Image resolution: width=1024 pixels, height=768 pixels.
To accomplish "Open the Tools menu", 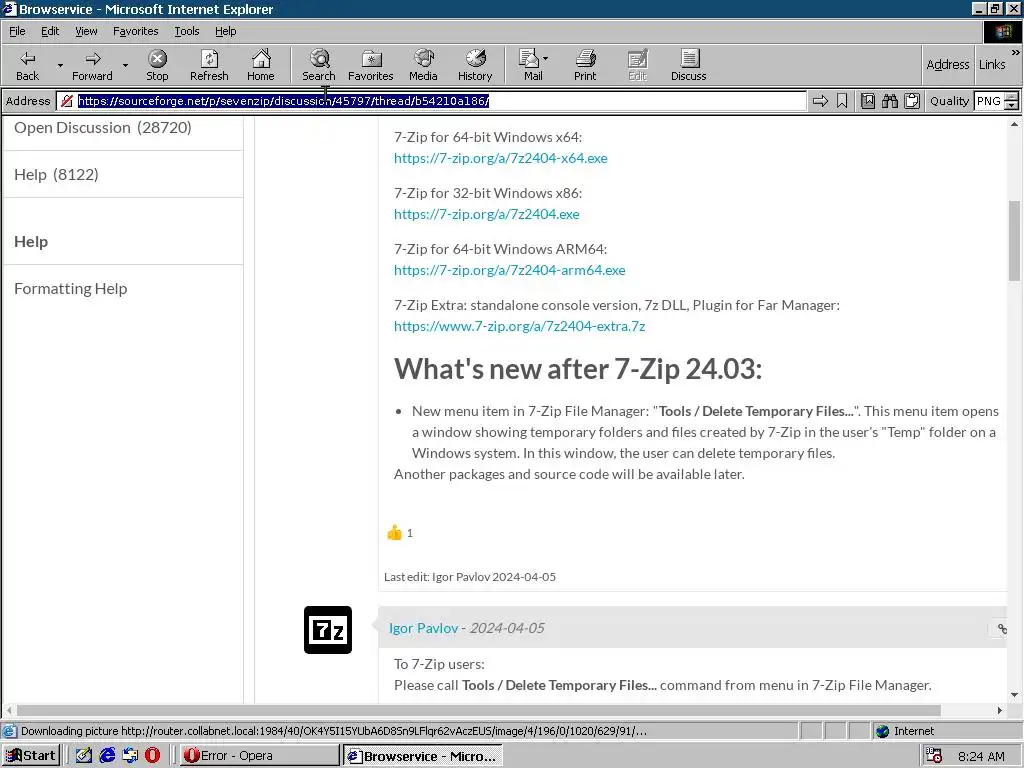I will tap(186, 31).
